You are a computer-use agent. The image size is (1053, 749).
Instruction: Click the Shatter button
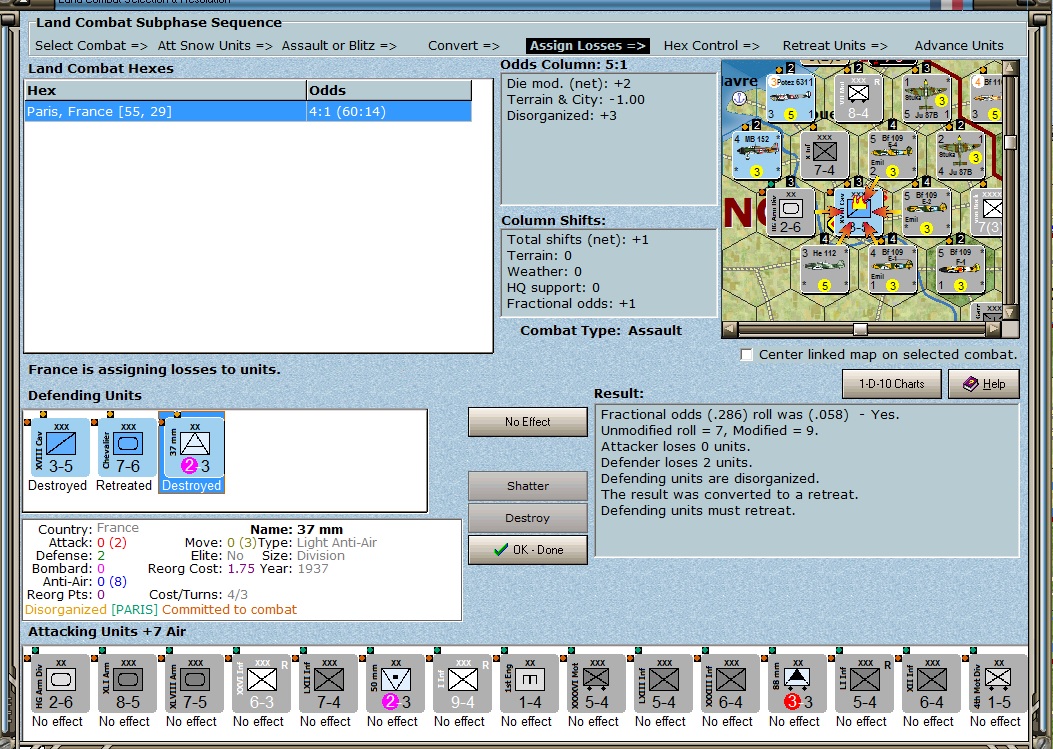(x=528, y=486)
